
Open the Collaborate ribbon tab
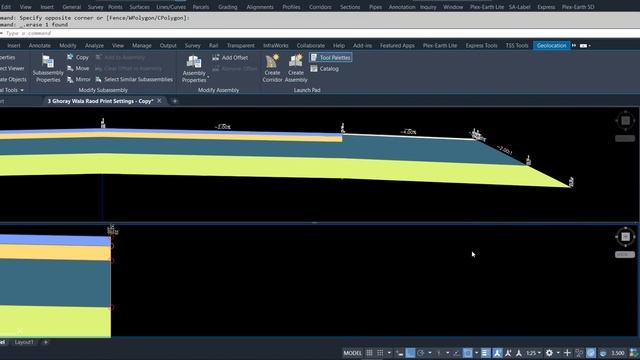(311, 46)
